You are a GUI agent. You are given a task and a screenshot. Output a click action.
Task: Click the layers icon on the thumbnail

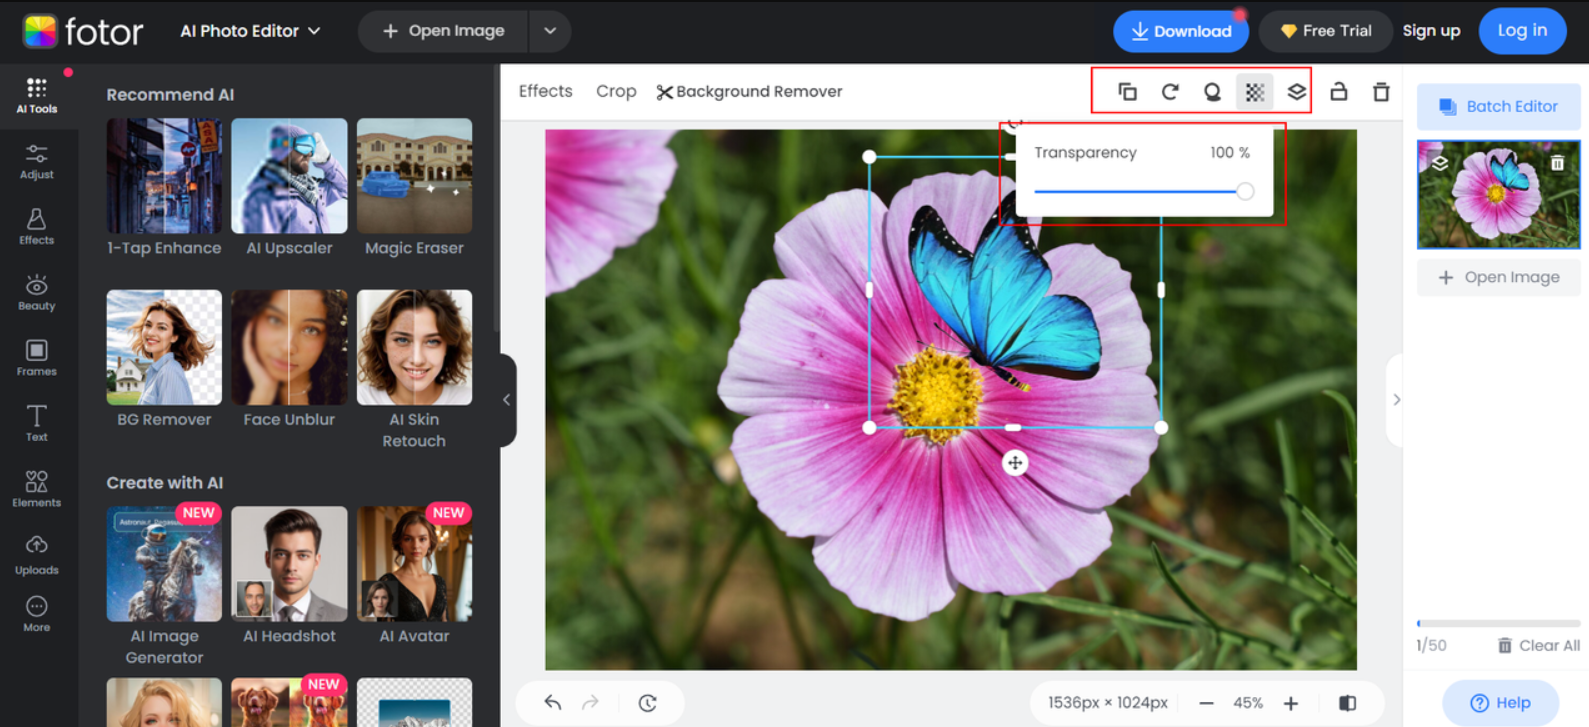pyautogui.click(x=1439, y=163)
